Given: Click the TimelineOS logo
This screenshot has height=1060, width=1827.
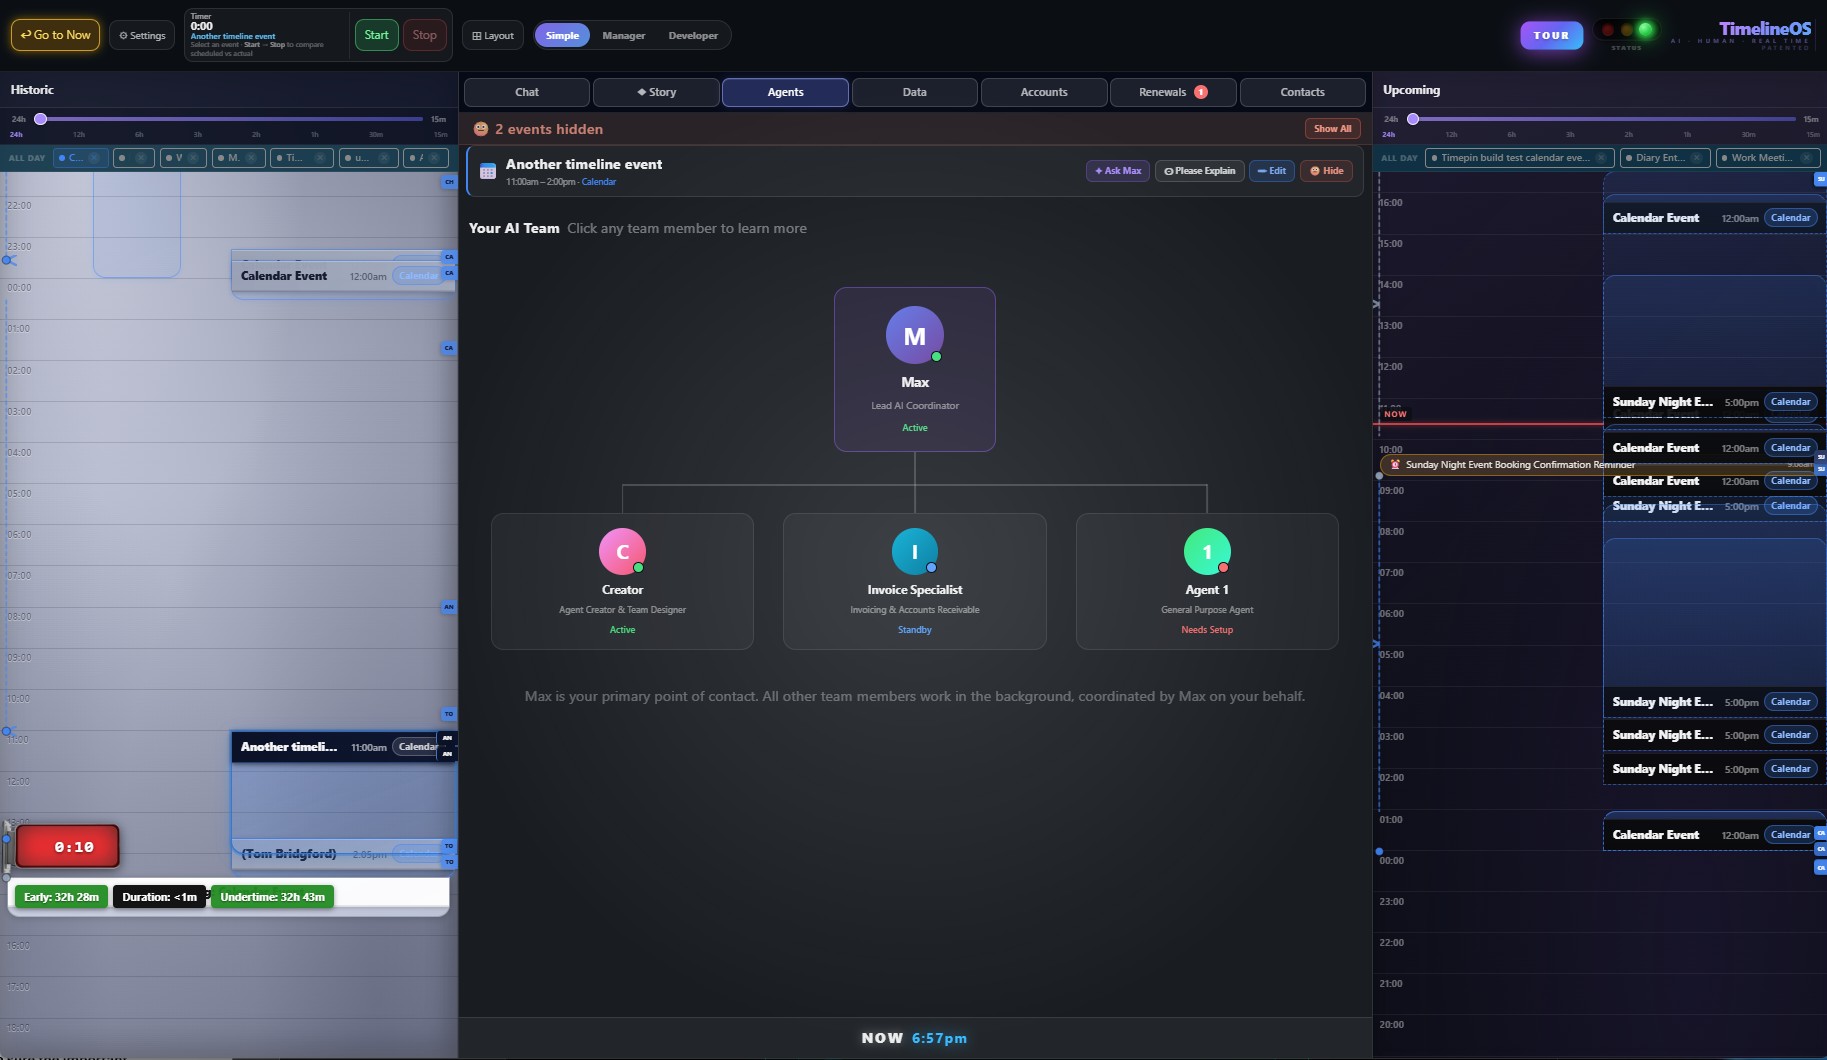Looking at the screenshot, I should (1765, 29).
